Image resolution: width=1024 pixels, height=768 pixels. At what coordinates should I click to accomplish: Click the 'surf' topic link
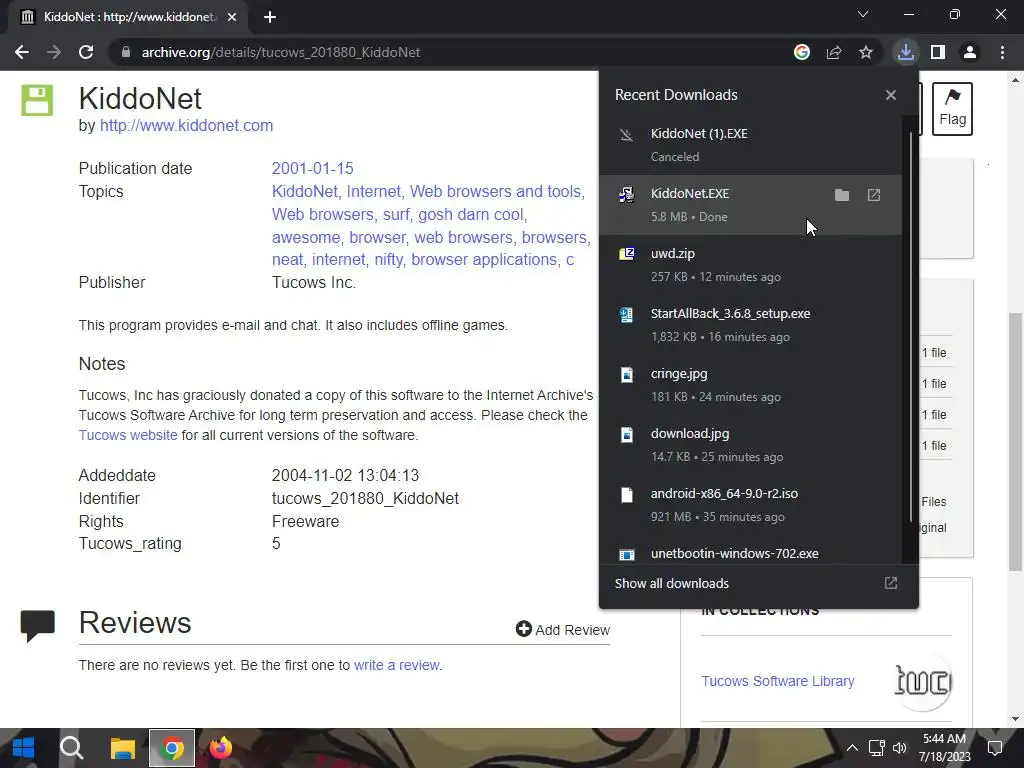[x=396, y=214]
